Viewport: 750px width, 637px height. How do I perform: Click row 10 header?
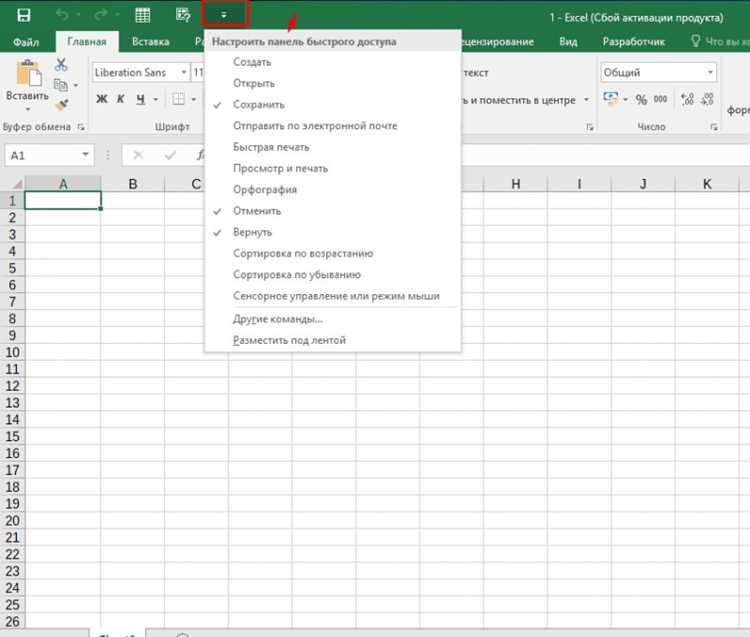click(x=12, y=352)
